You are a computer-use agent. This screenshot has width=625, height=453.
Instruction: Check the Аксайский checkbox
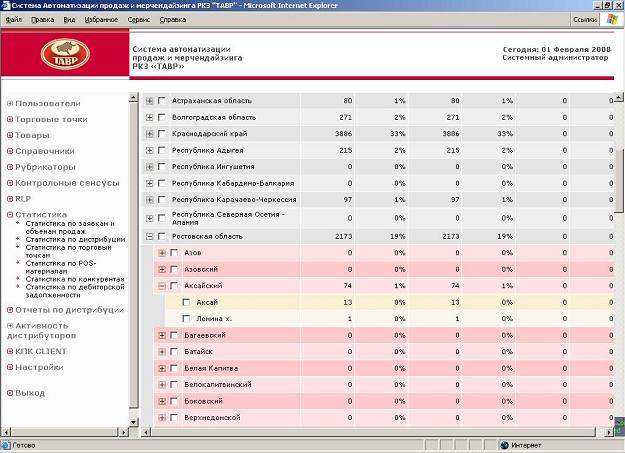(x=174, y=286)
